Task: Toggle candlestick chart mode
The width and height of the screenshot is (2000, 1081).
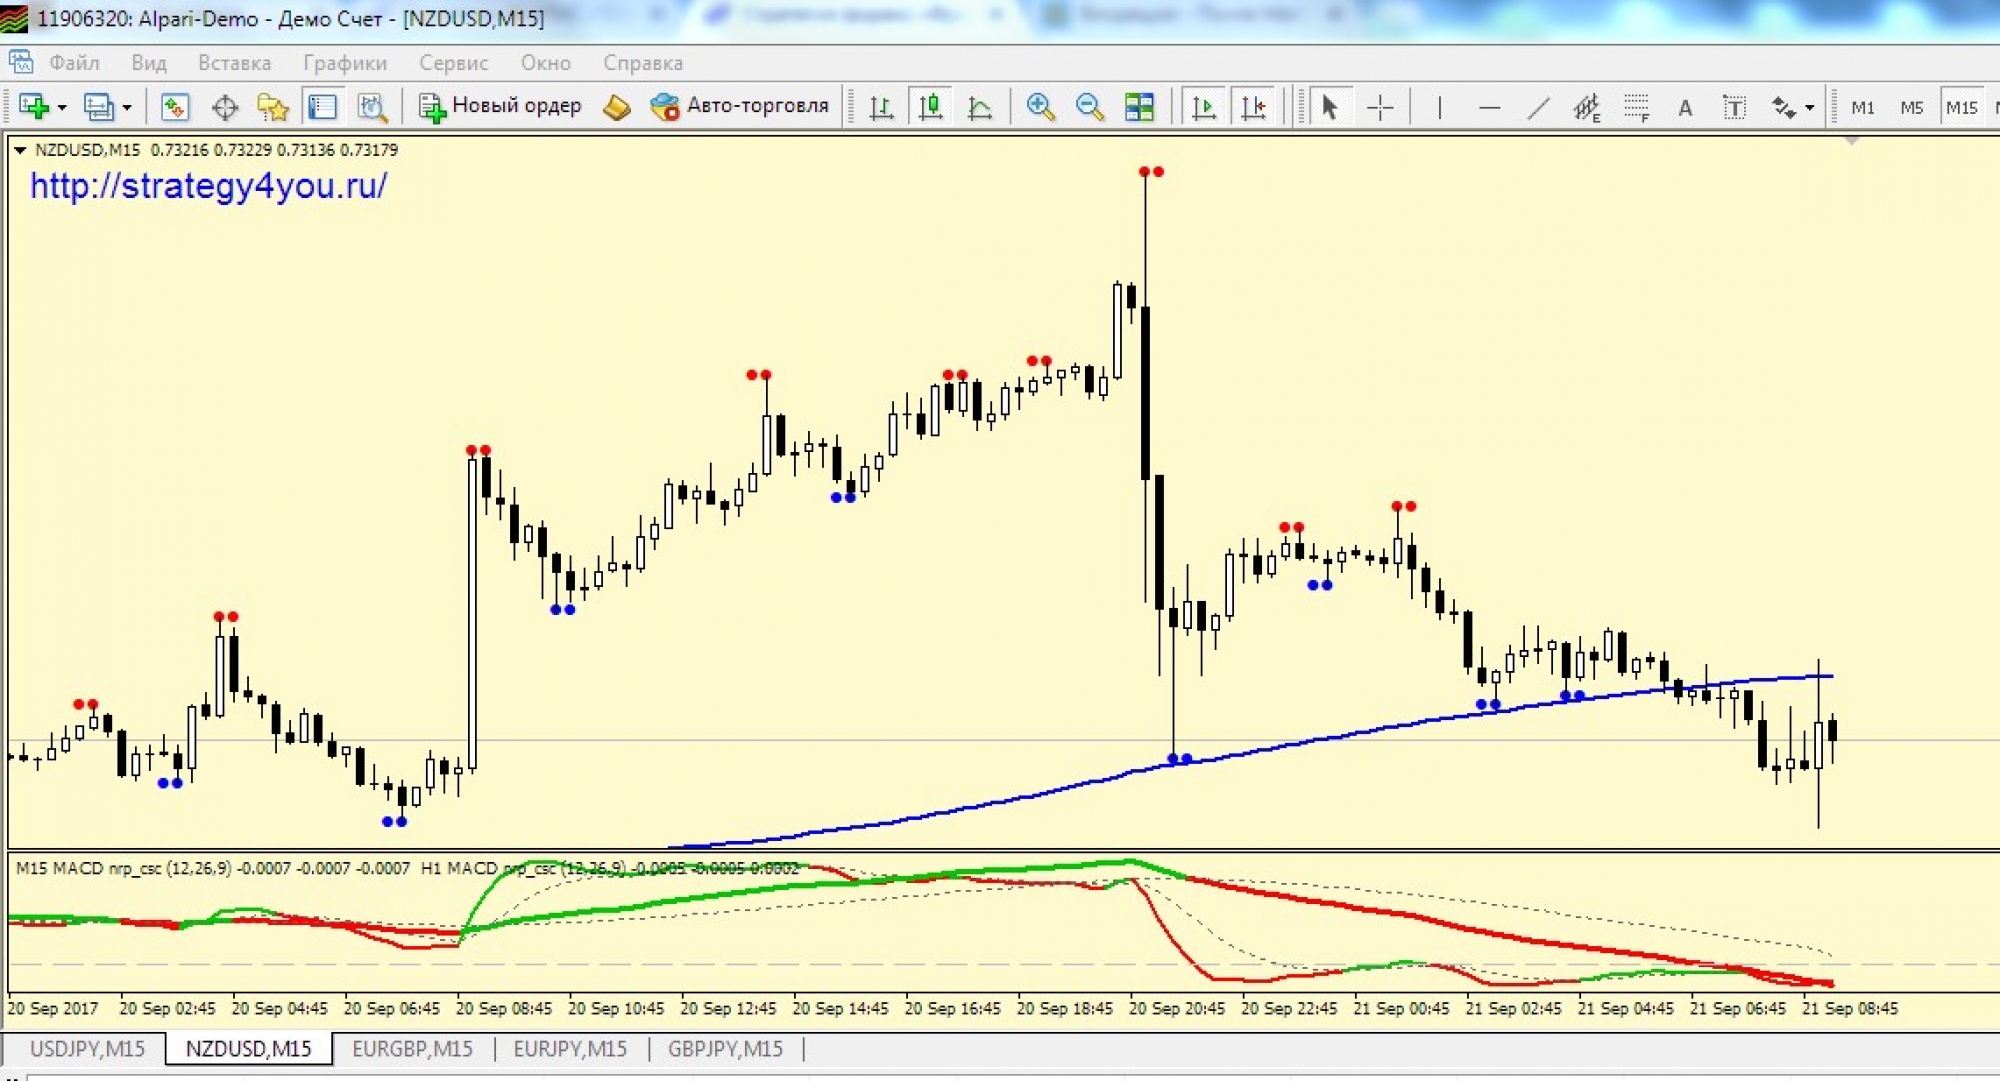Action: 931,107
